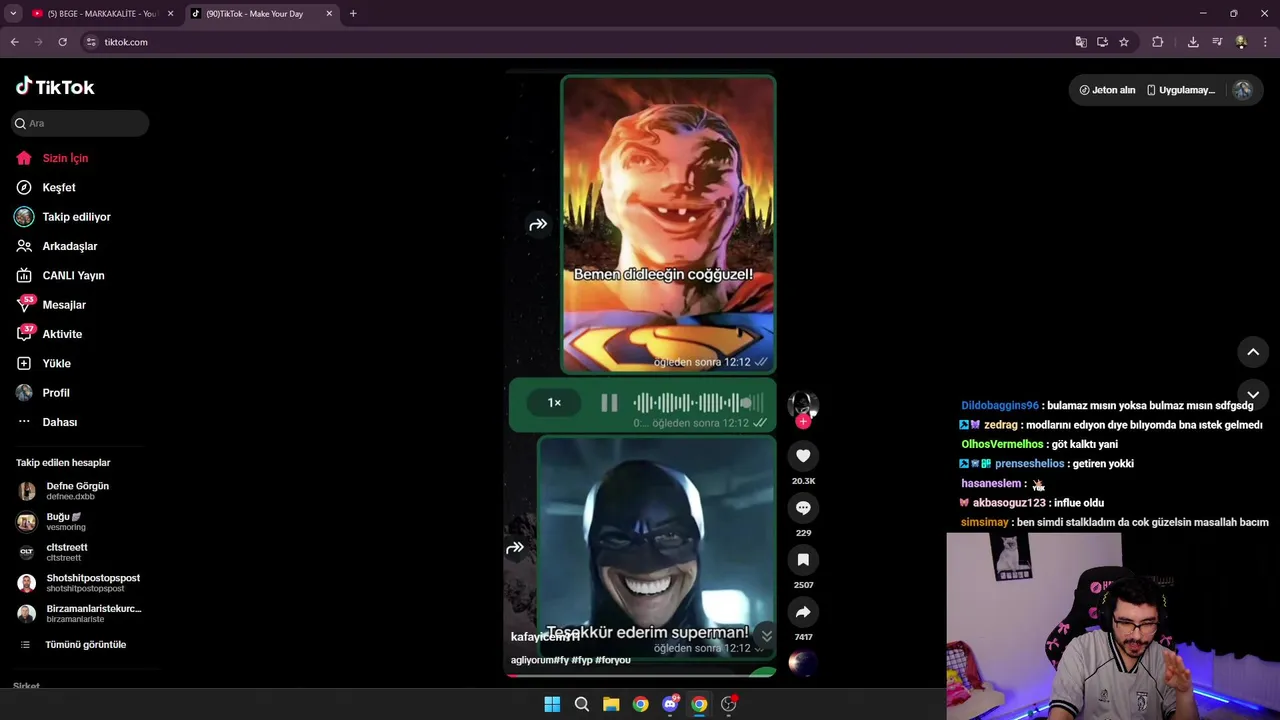The height and width of the screenshot is (720, 1280).
Task: Open Aktivite notifications
Action: pos(62,334)
